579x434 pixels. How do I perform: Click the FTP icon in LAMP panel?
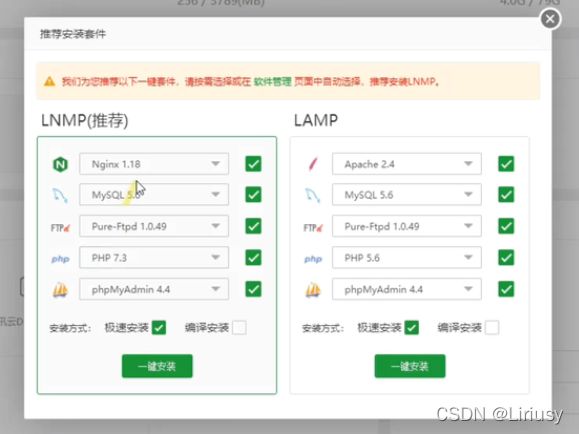pyautogui.click(x=313, y=228)
